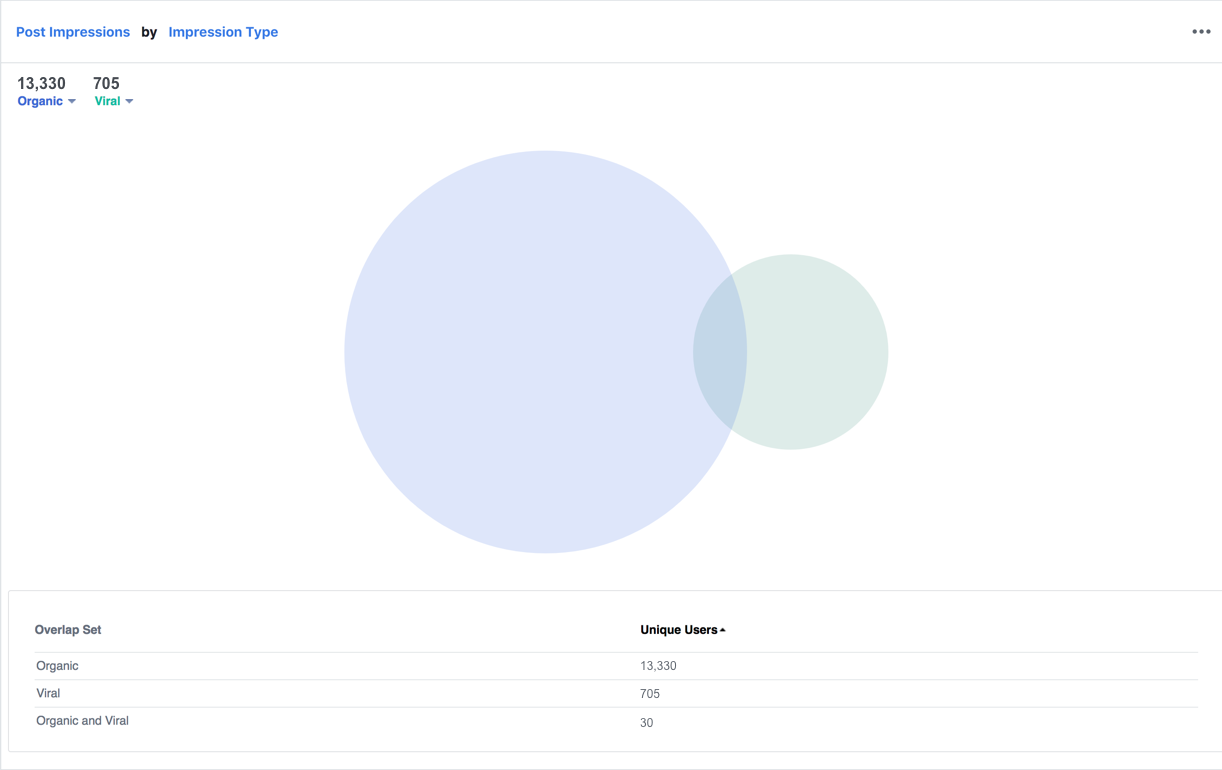
Task: Click the sort arrow on Unique Users
Action: pyautogui.click(x=722, y=629)
